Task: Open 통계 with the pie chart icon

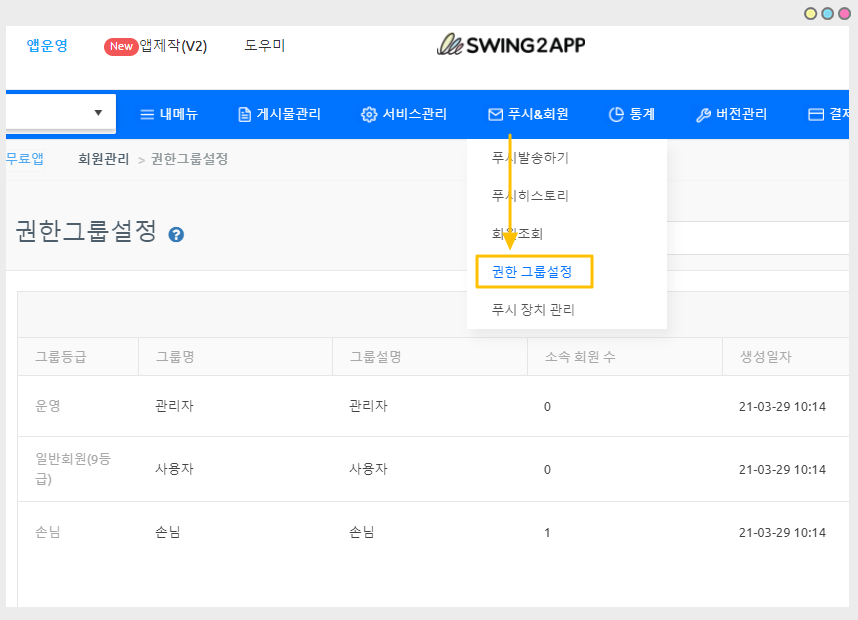Action: click(631, 114)
